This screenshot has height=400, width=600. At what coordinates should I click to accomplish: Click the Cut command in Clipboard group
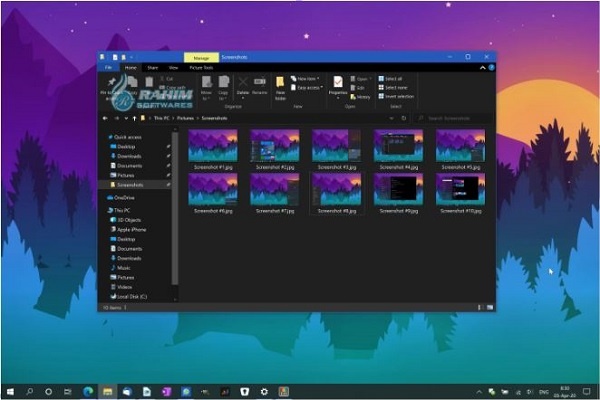coord(167,78)
